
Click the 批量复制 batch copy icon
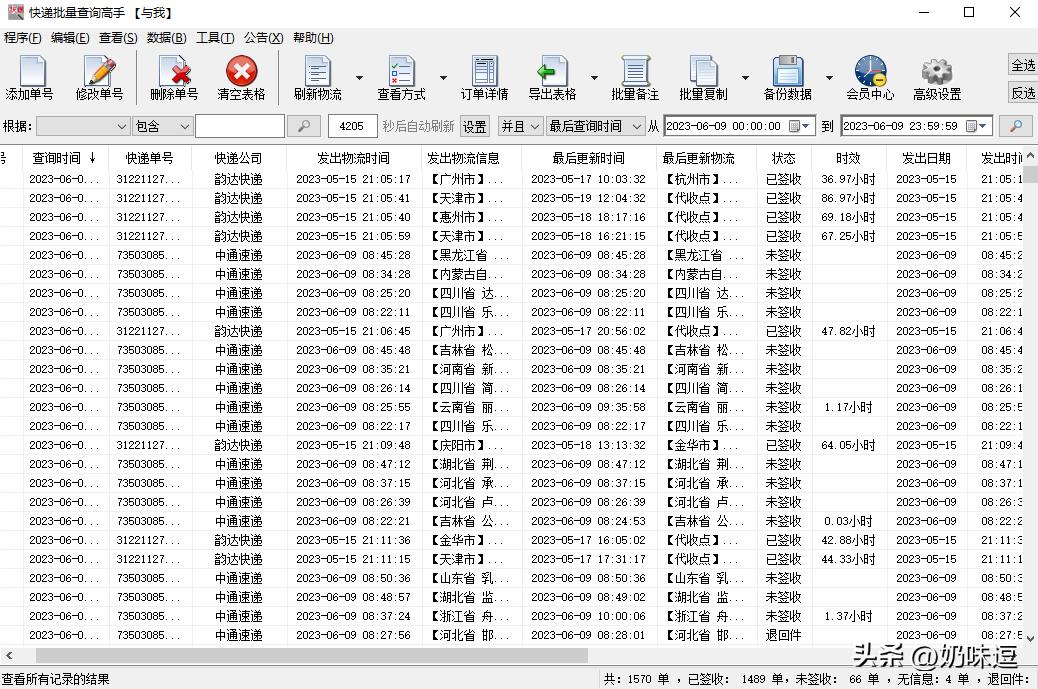pyautogui.click(x=703, y=78)
